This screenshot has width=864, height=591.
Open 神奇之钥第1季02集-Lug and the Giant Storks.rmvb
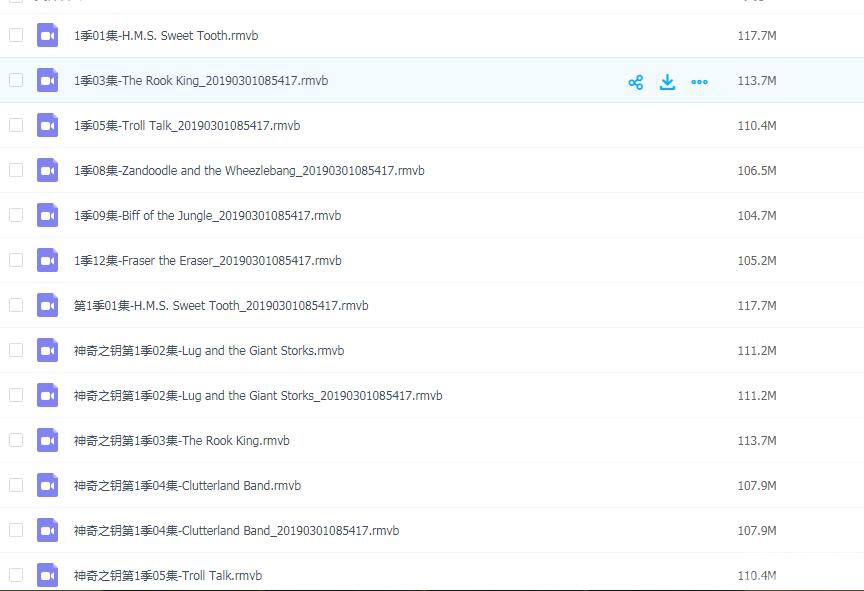click(x=208, y=351)
